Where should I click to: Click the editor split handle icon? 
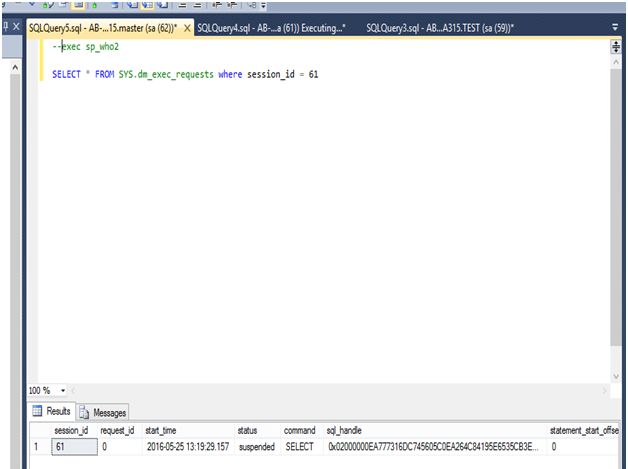(x=616, y=47)
